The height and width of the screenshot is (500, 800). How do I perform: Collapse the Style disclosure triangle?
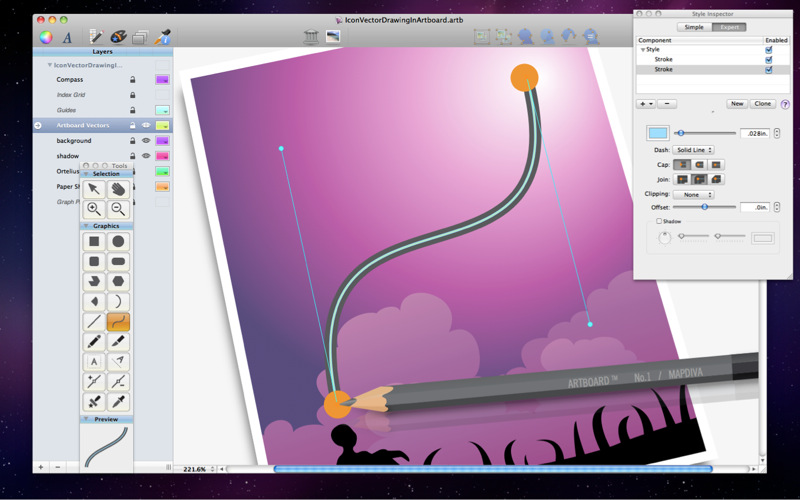[x=643, y=49]
